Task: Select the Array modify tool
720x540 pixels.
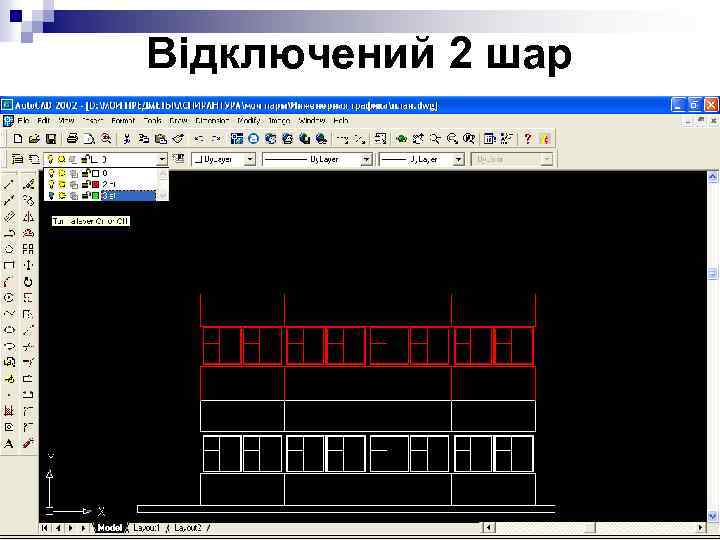Action: coord(28,249)
